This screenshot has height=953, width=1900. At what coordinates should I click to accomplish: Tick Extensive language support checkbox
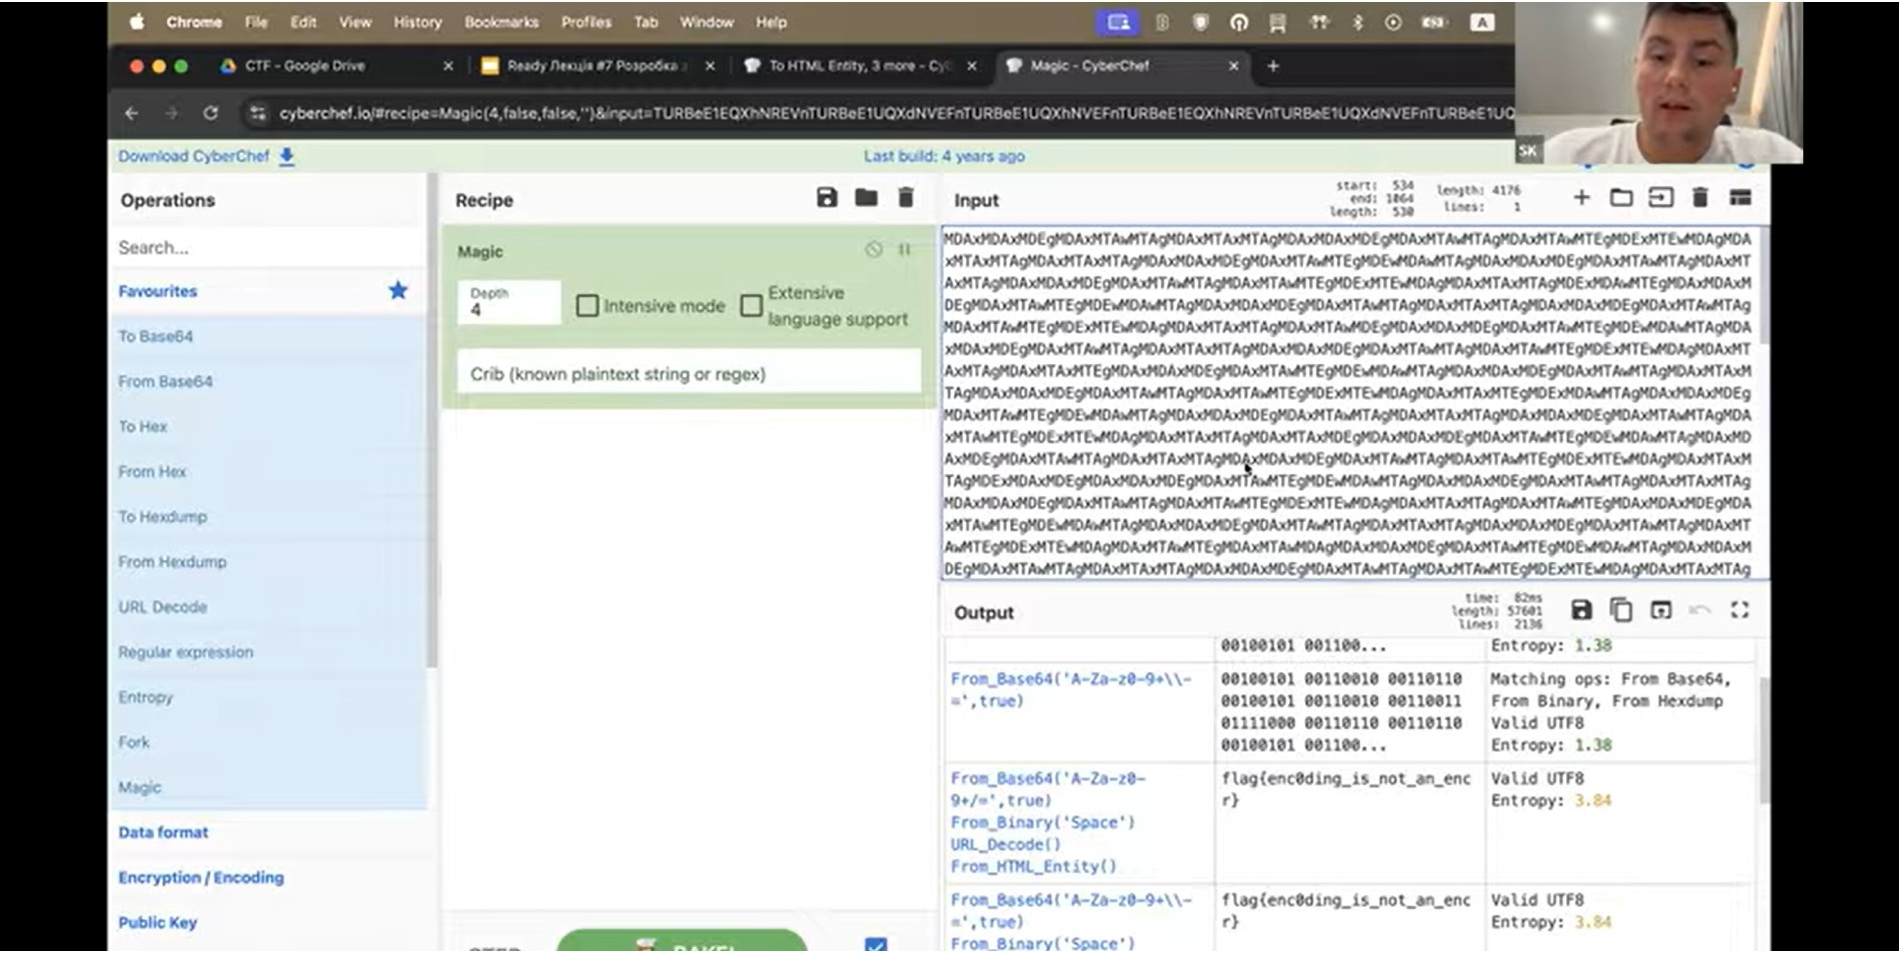(x=751, y=306)
